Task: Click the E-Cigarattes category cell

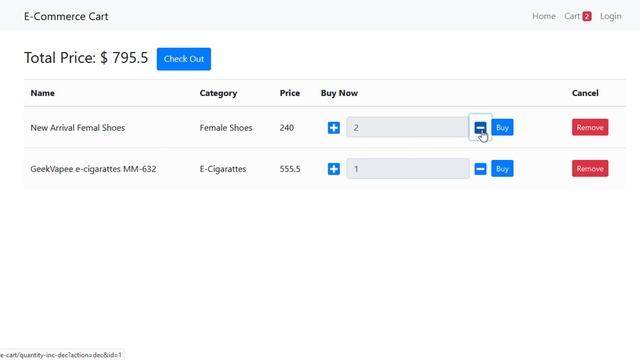Action: click(223, 169)
